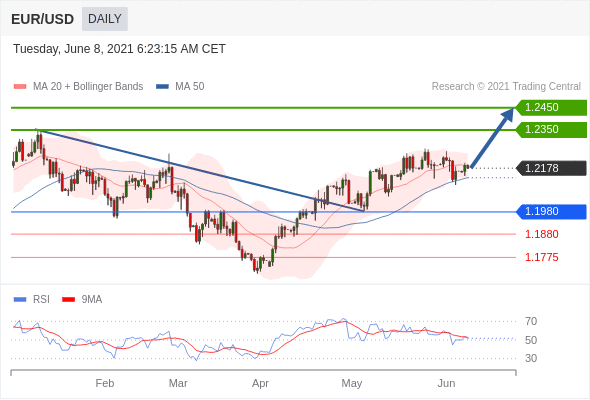Toggle the MA 50 legend label

(190, 87)
